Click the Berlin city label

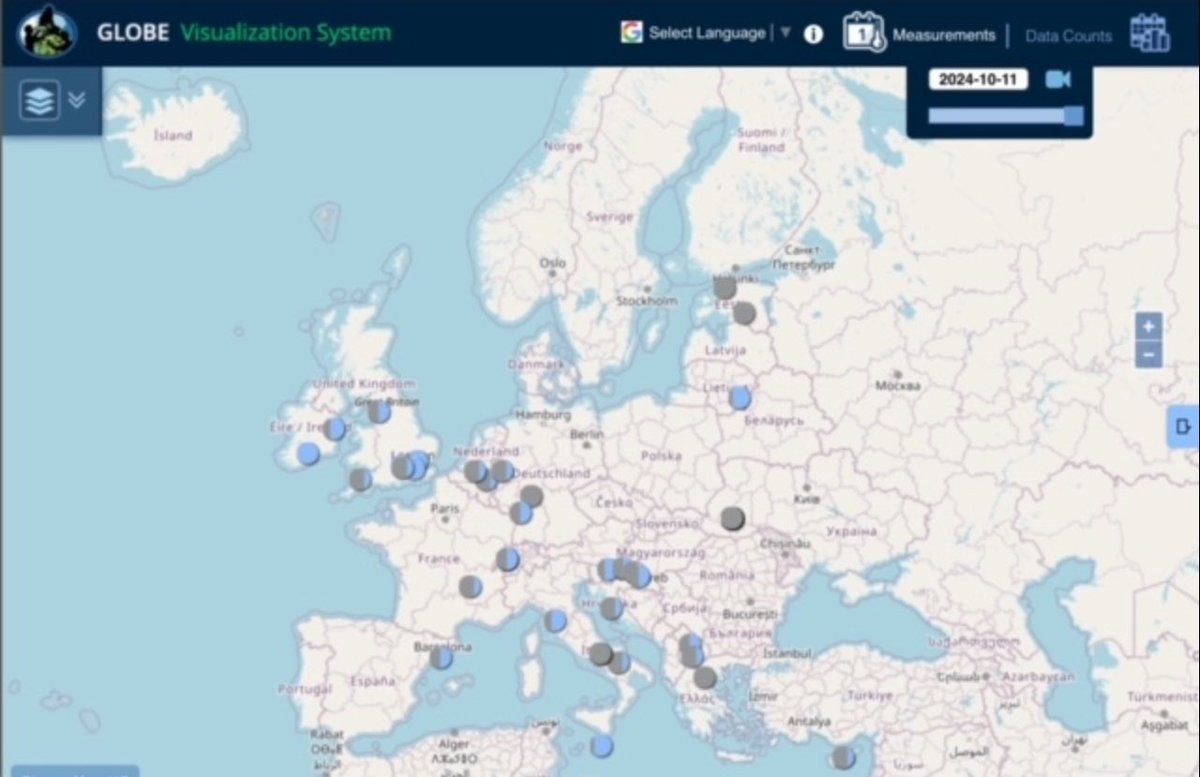[586, 435]
